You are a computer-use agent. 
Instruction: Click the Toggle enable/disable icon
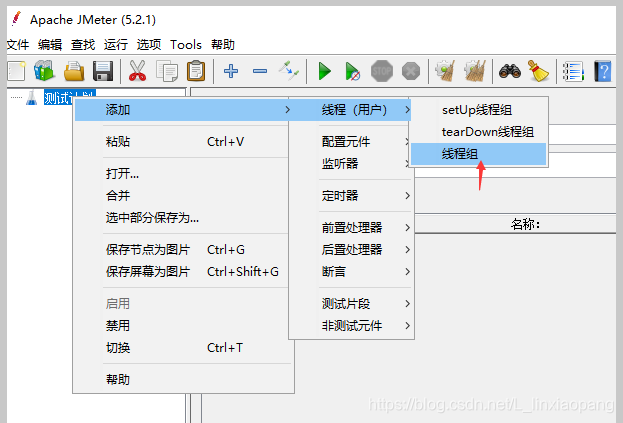(289, 70)
